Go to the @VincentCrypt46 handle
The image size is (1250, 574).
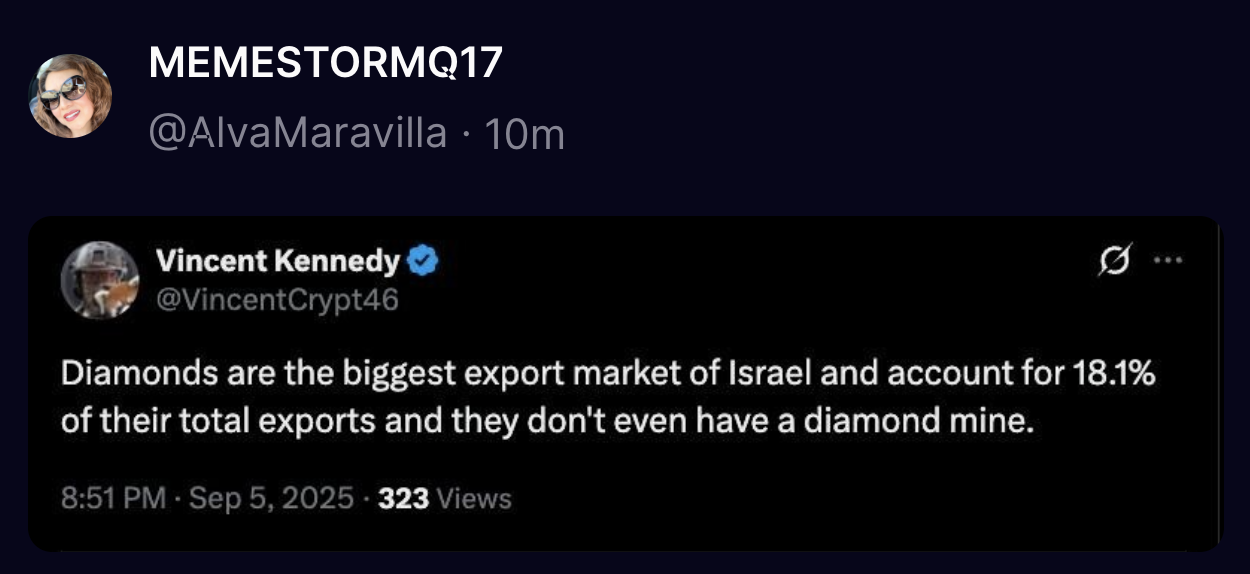(x=277, y=298)
